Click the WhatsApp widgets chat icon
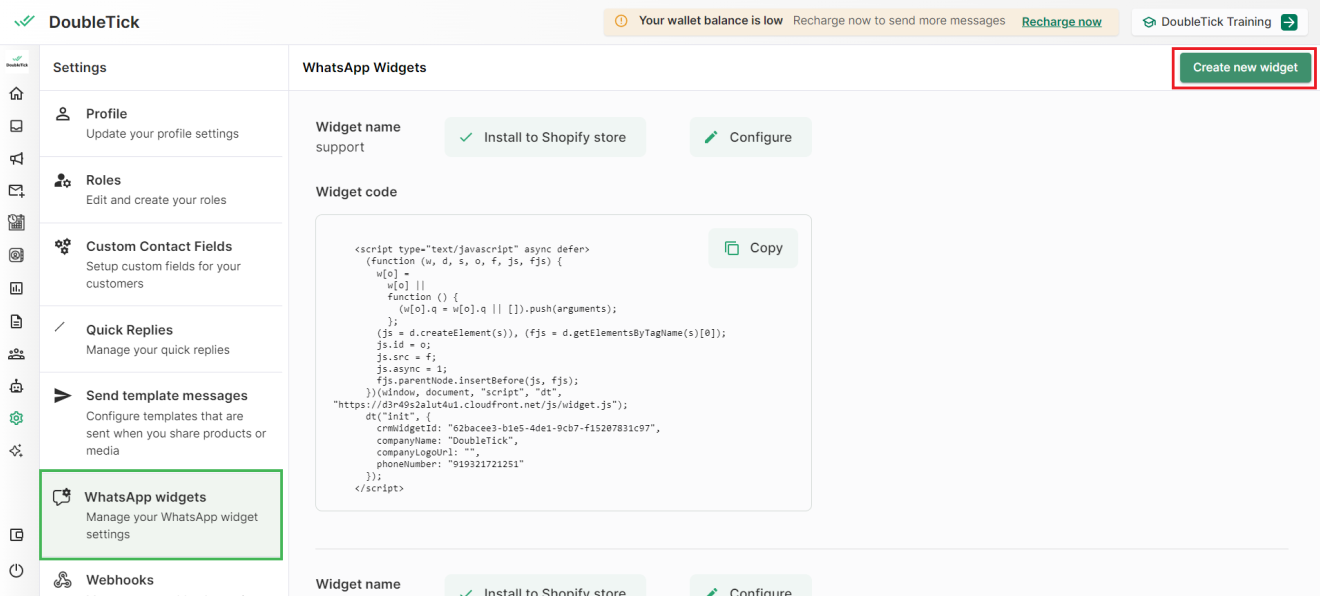This screenshot has height=596, width=1320. (62, 497)
